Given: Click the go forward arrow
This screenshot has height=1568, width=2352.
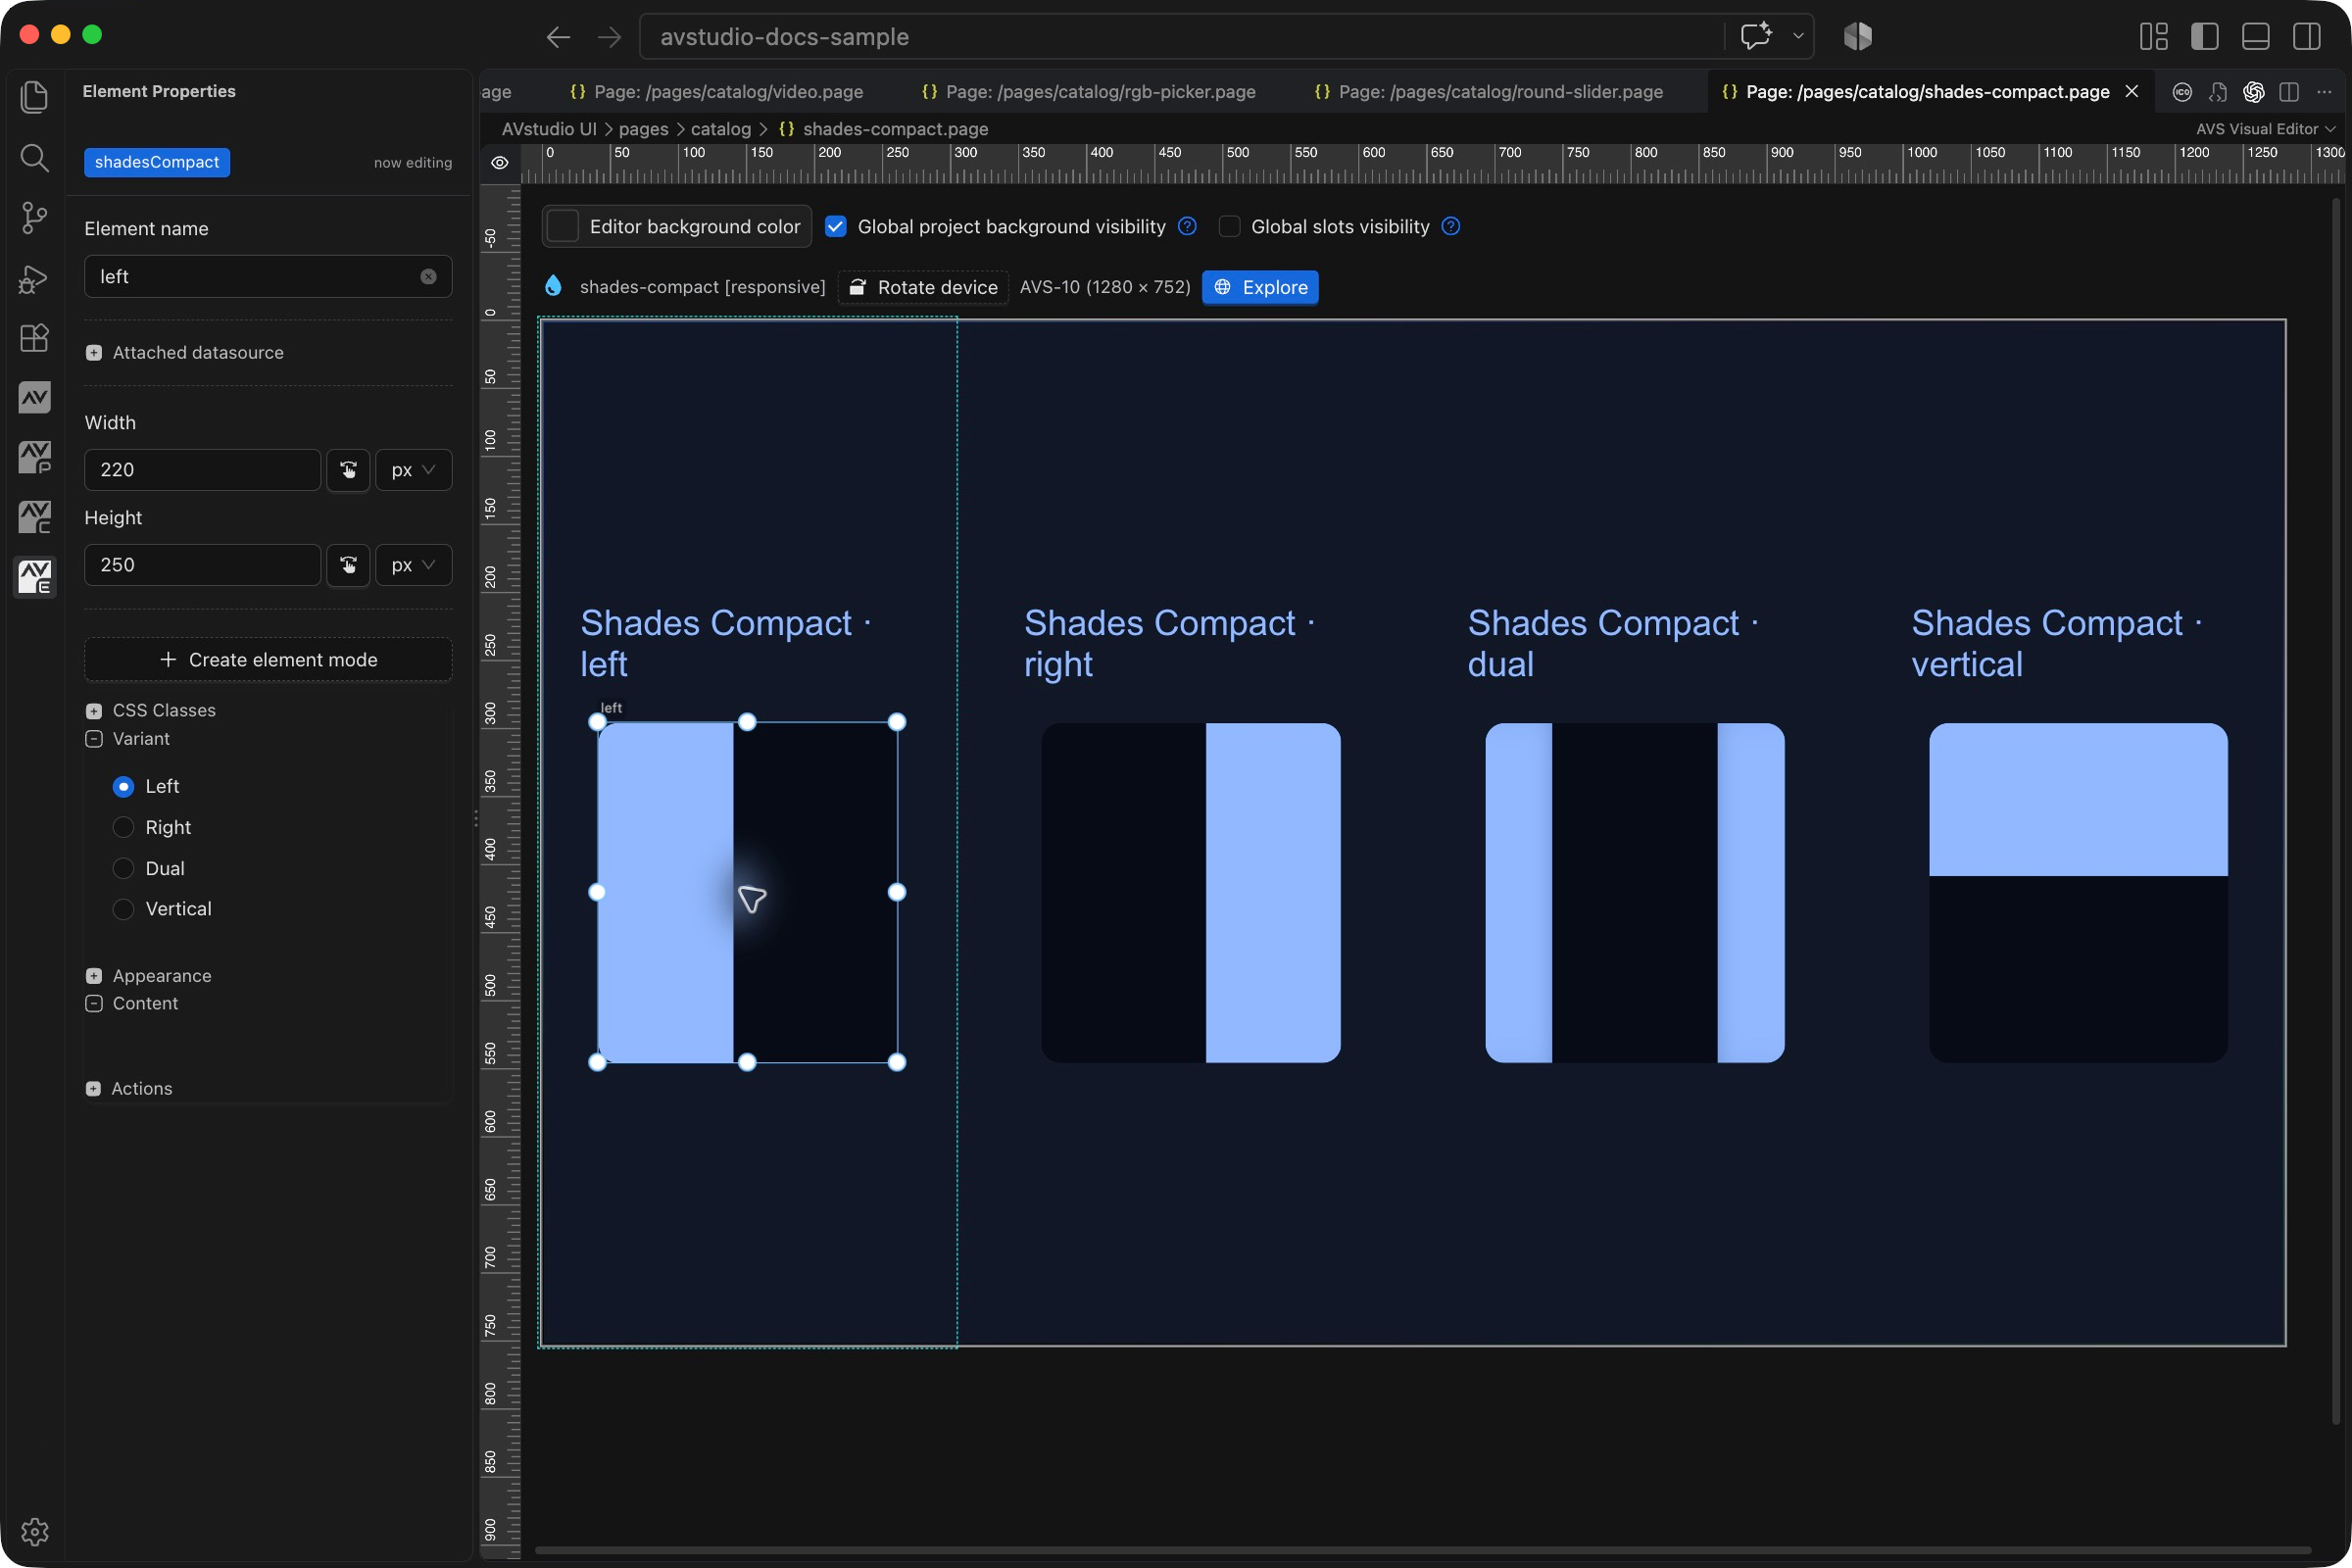Looking at the screenshot, I should (x=609, y=37).
